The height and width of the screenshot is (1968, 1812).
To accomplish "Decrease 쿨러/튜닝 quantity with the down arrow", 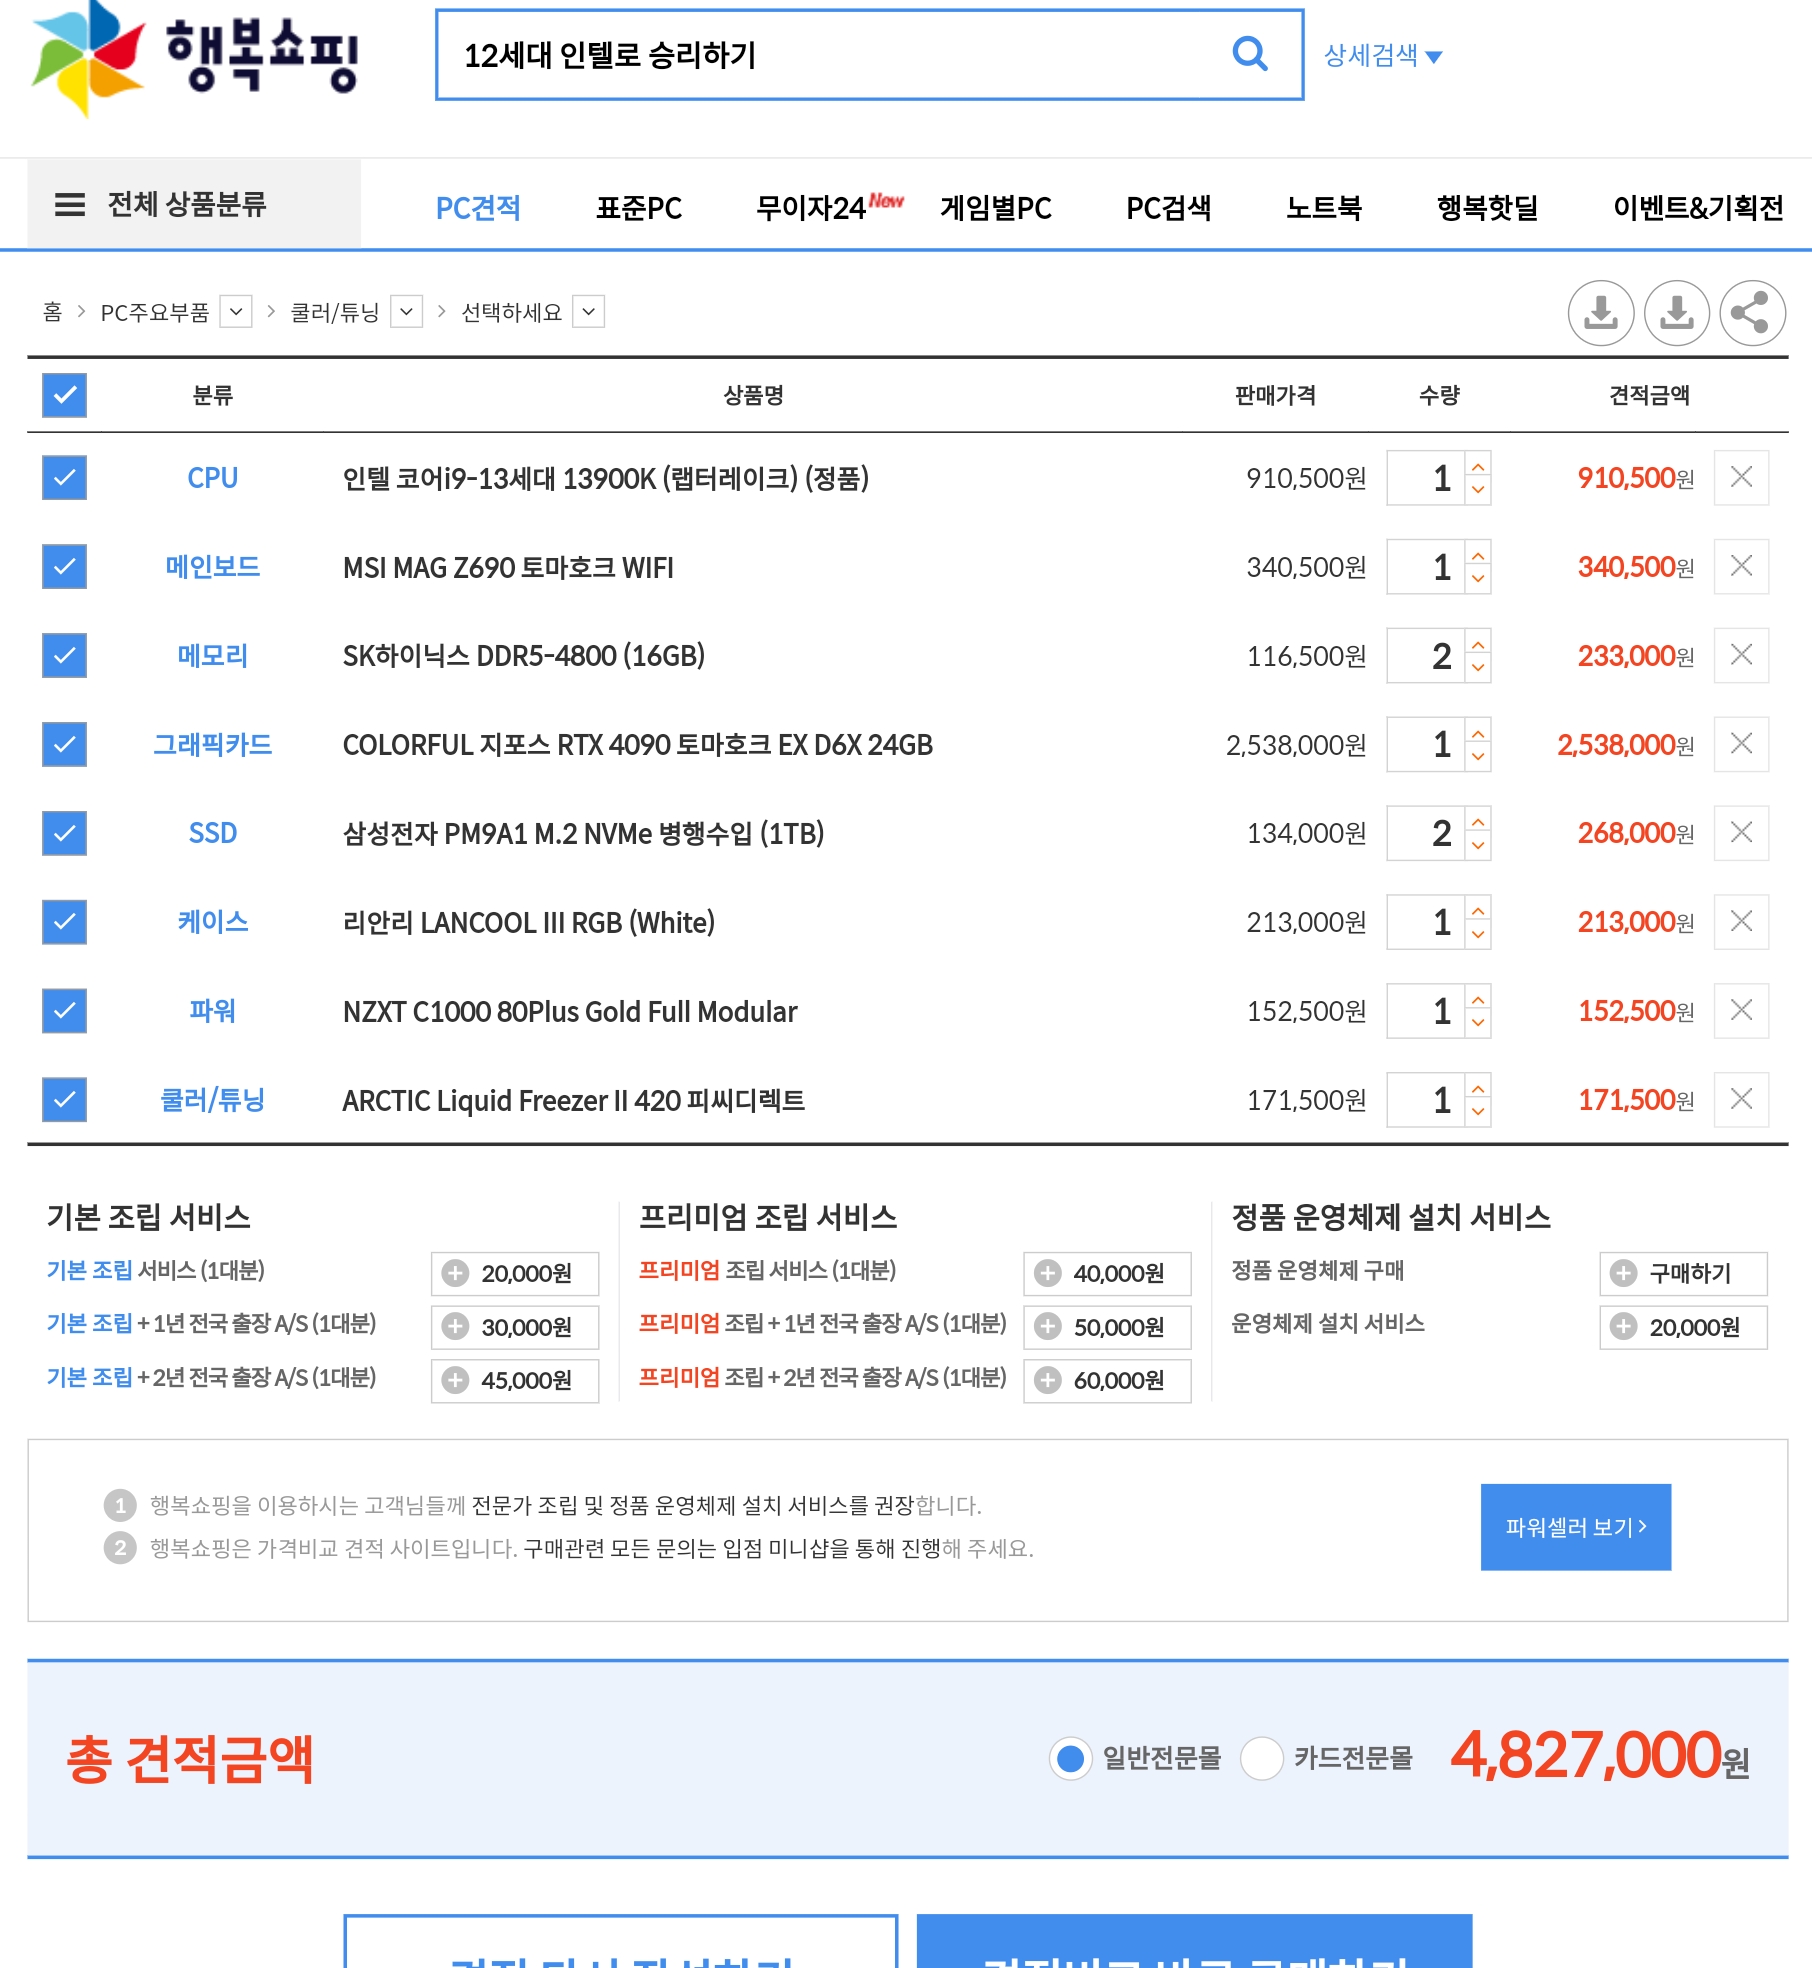I will point(1478,1113).
